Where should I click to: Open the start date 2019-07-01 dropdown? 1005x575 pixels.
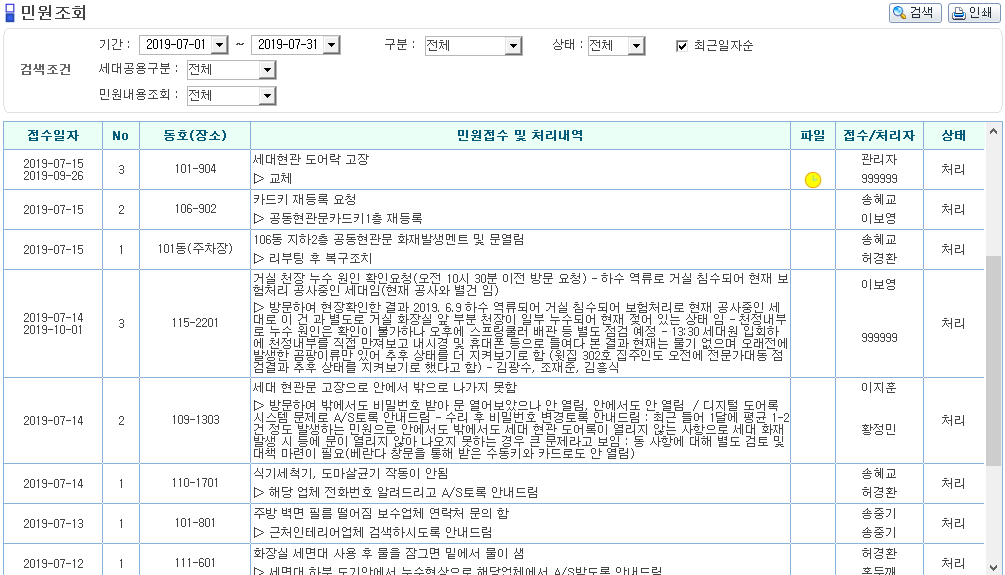pos(220,45)
